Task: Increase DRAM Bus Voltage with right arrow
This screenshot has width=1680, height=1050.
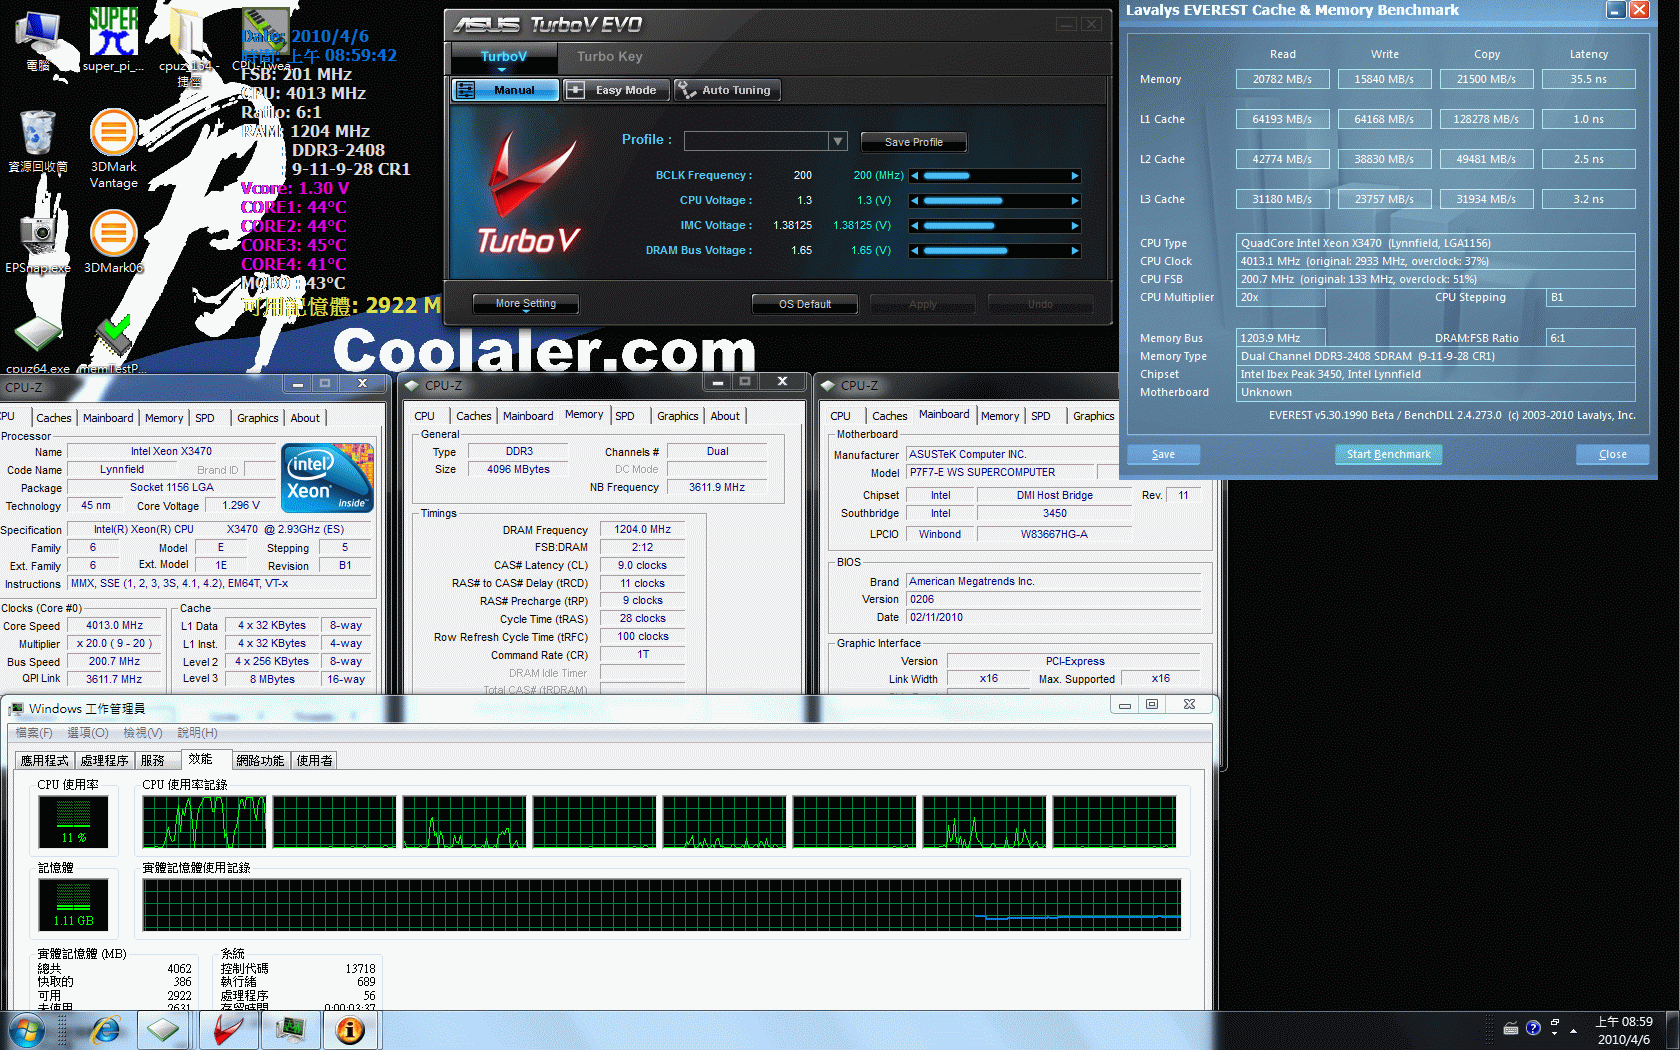Action: [1075, 251]
